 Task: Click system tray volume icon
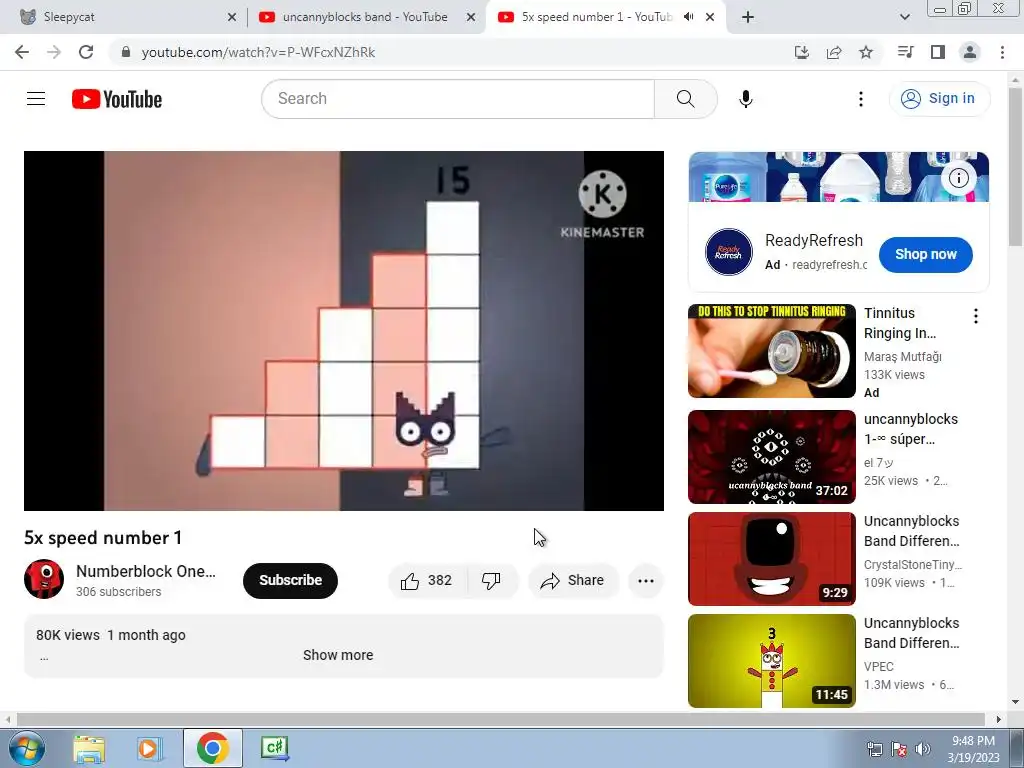(923, 749)
